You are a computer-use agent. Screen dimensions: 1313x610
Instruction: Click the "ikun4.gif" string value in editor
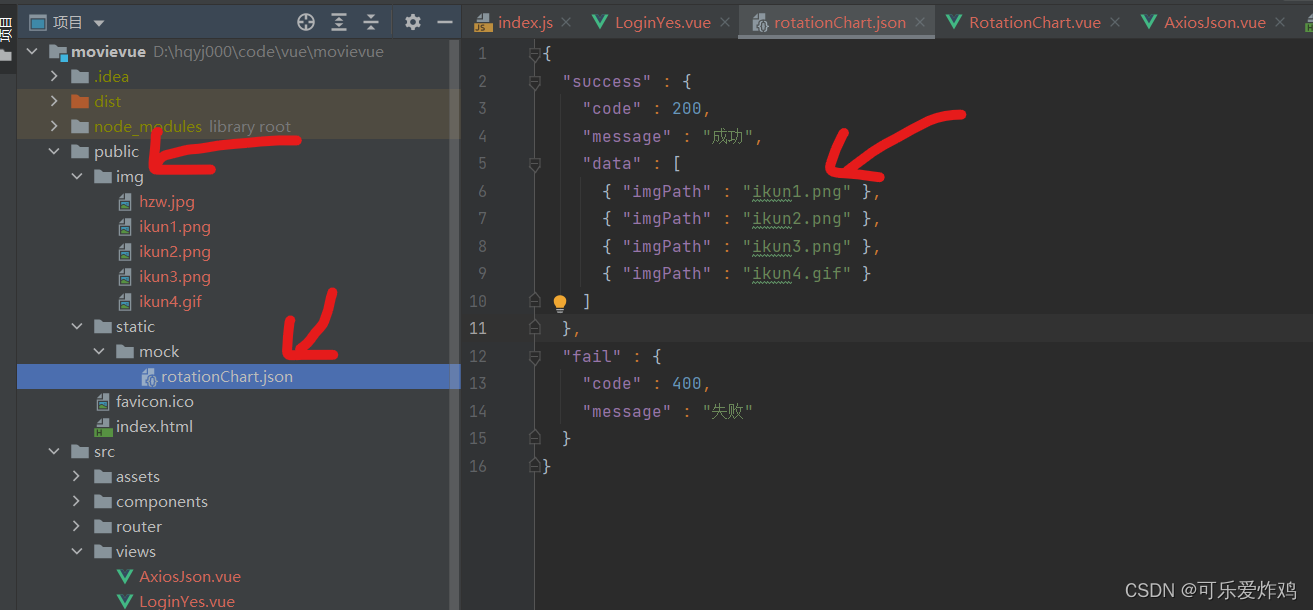[797, 273]
